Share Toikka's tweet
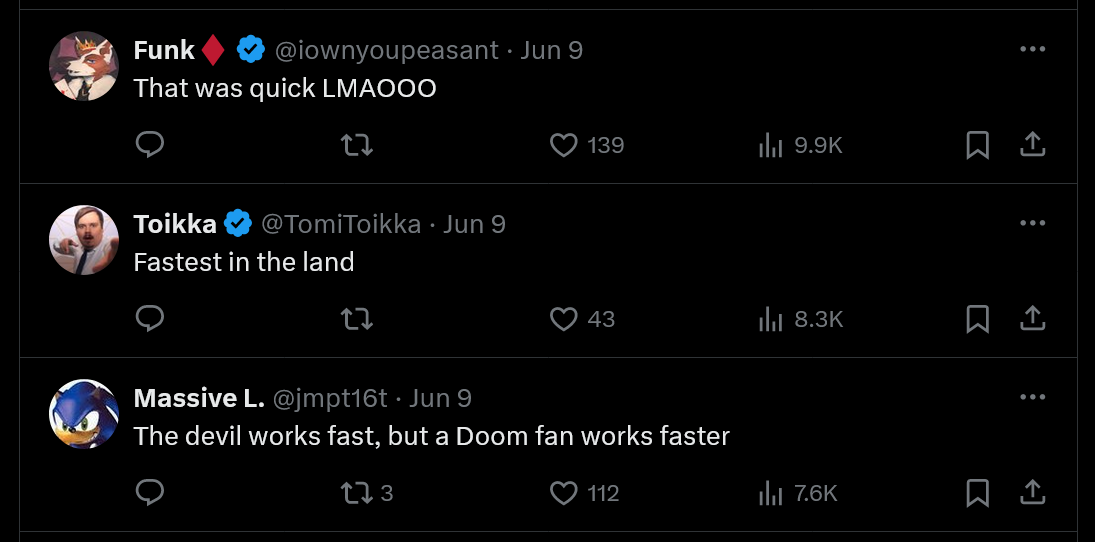 pos(1032,319)
